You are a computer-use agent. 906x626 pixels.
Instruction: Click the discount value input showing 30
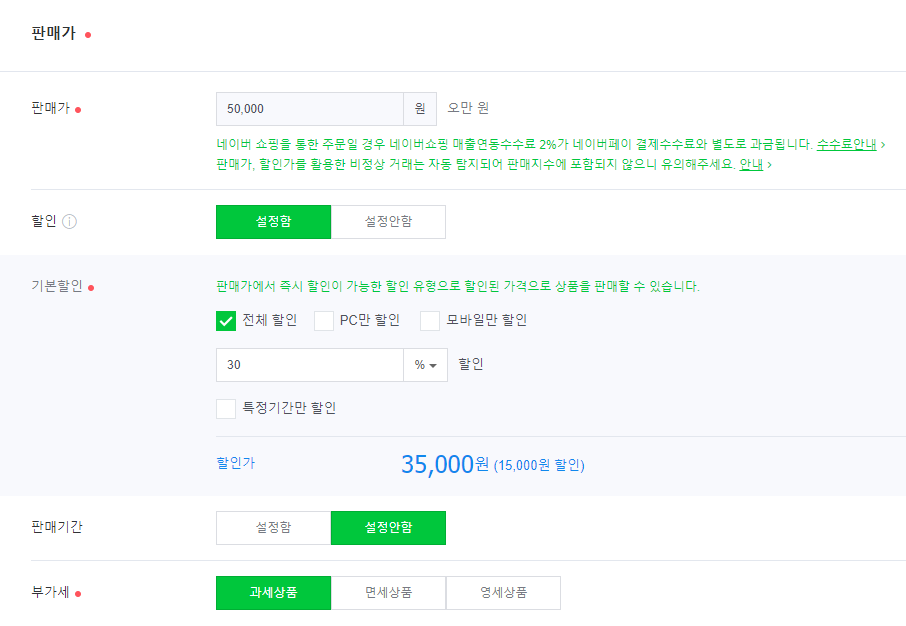coord(310,365)
